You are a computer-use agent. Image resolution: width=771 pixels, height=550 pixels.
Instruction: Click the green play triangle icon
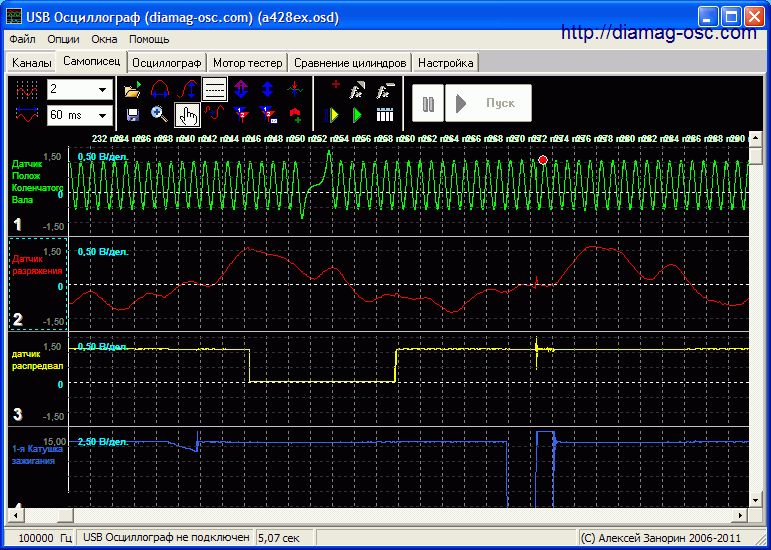click(x=357, y=114)
